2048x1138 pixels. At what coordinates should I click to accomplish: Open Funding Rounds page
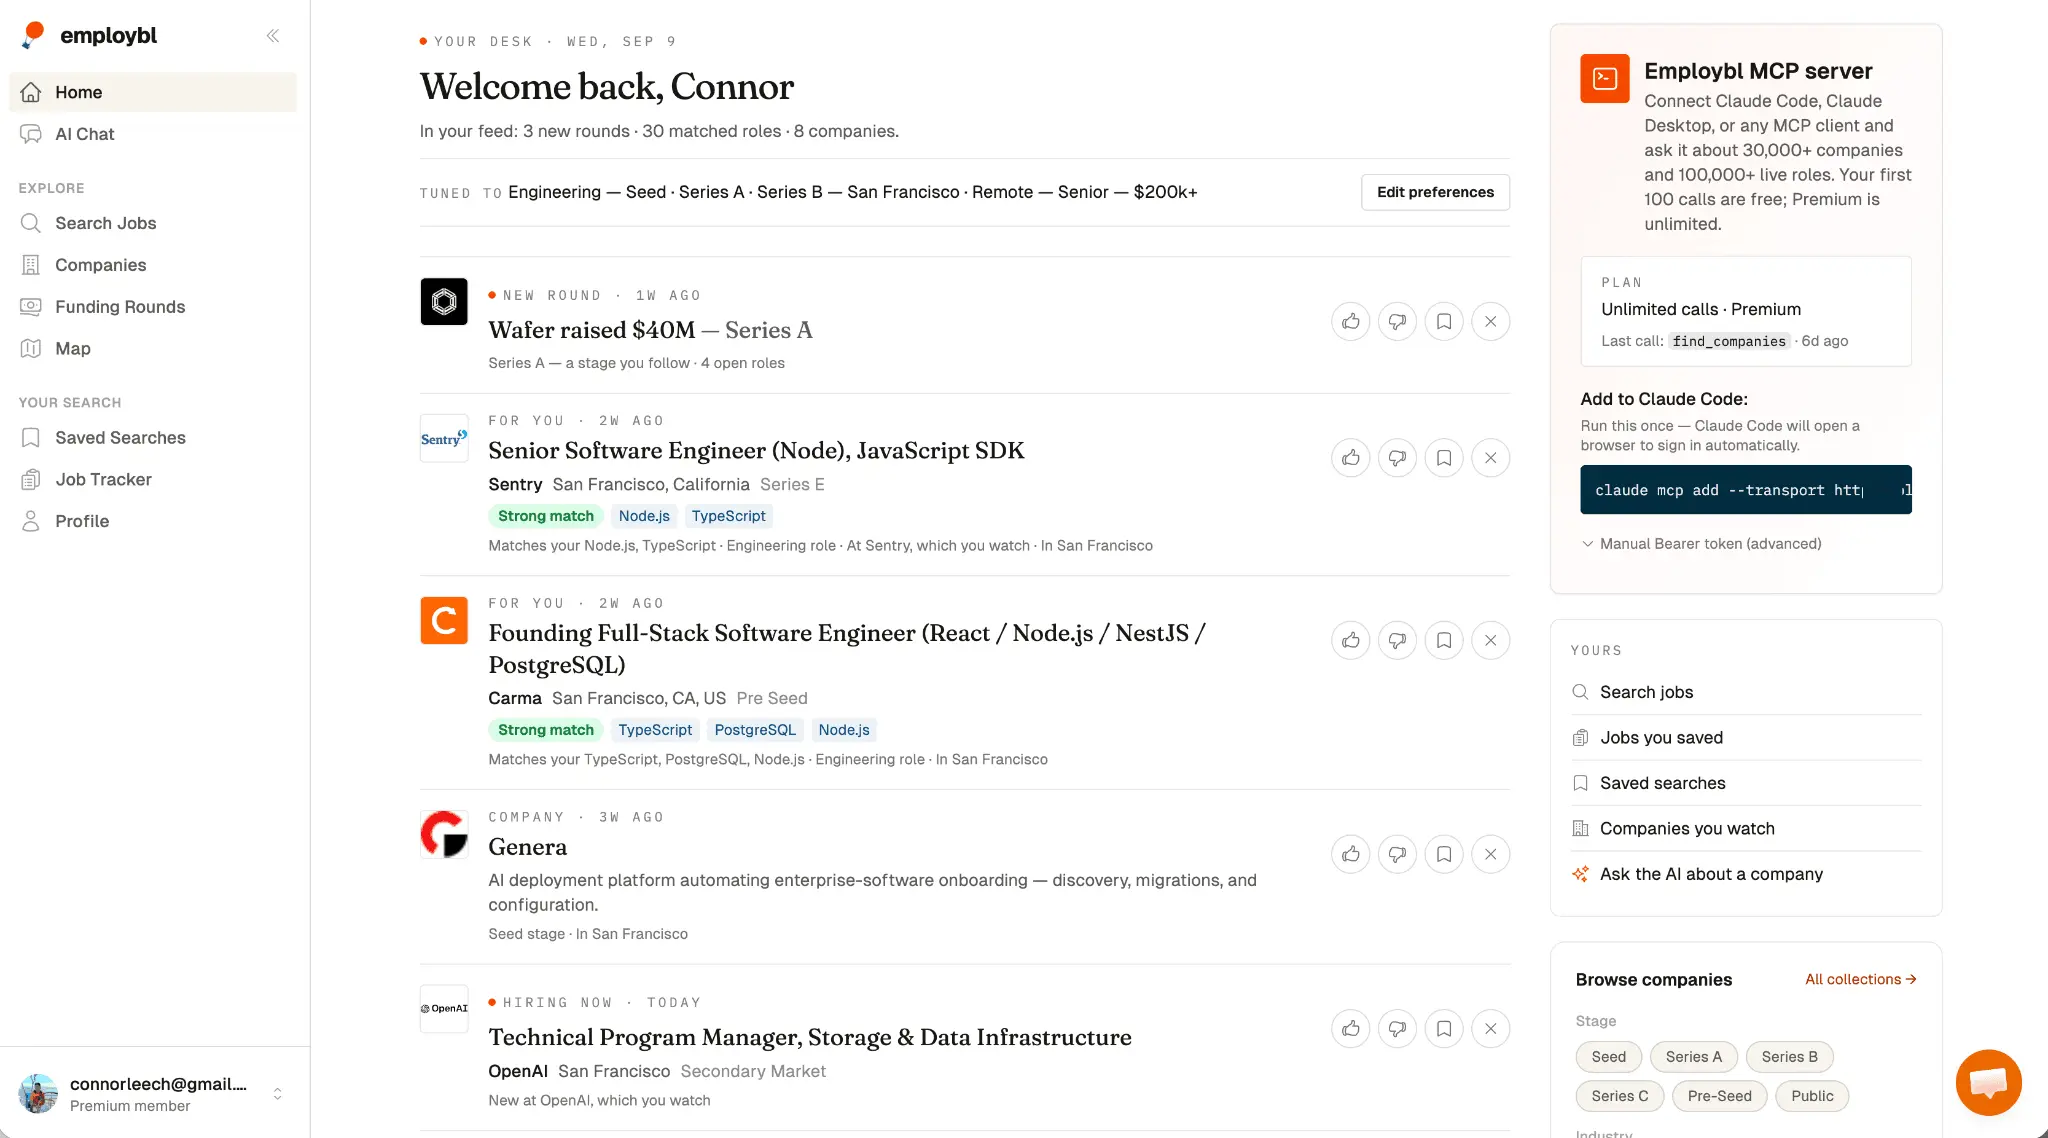point(153,307)
